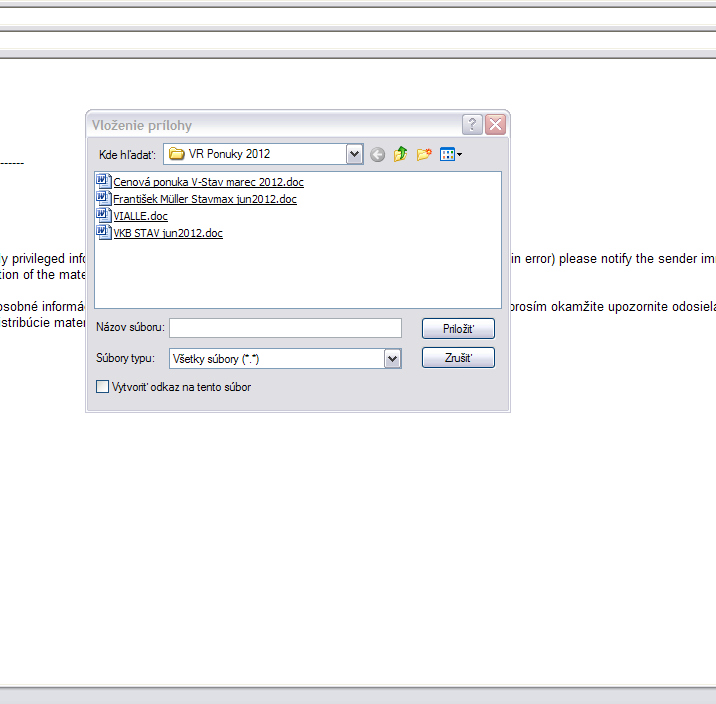Viewport: 716px width, 704px height.
Task: Click the Názov súboru input field
Action: tap(285, 328)
